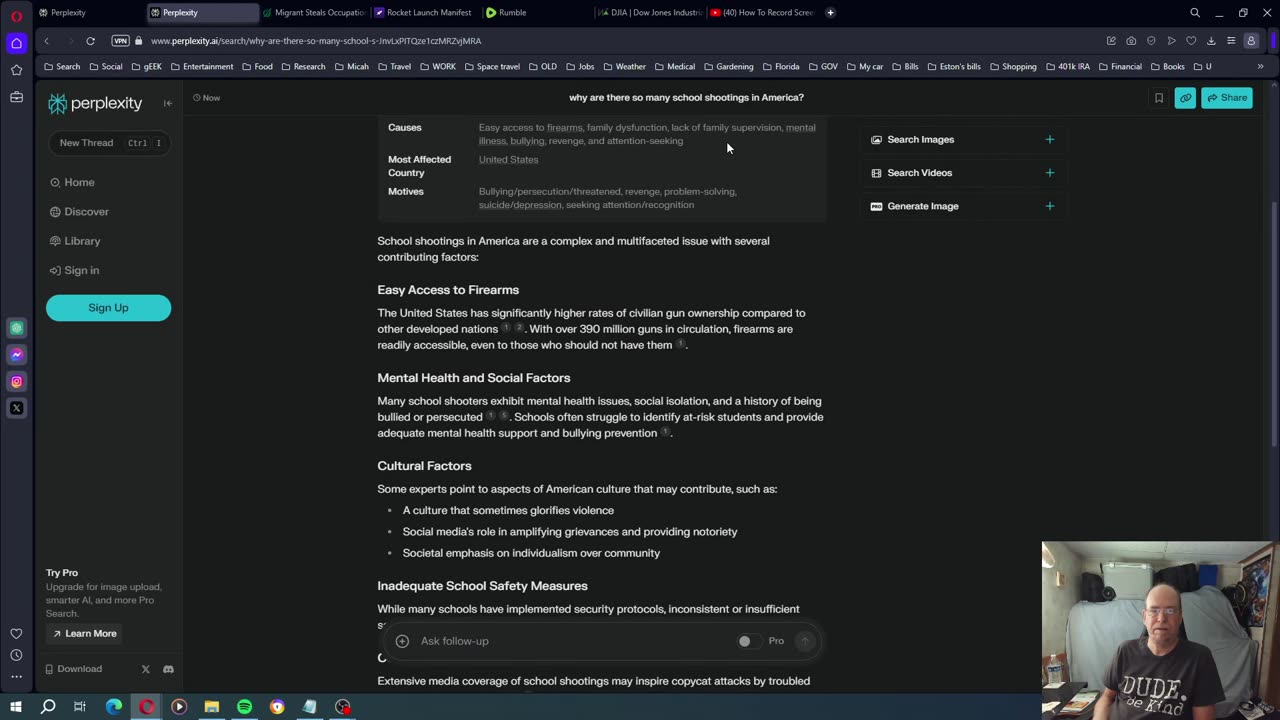Submit the follow-up with arrow button
1280x720 pixels.
(x=805, y=641)
